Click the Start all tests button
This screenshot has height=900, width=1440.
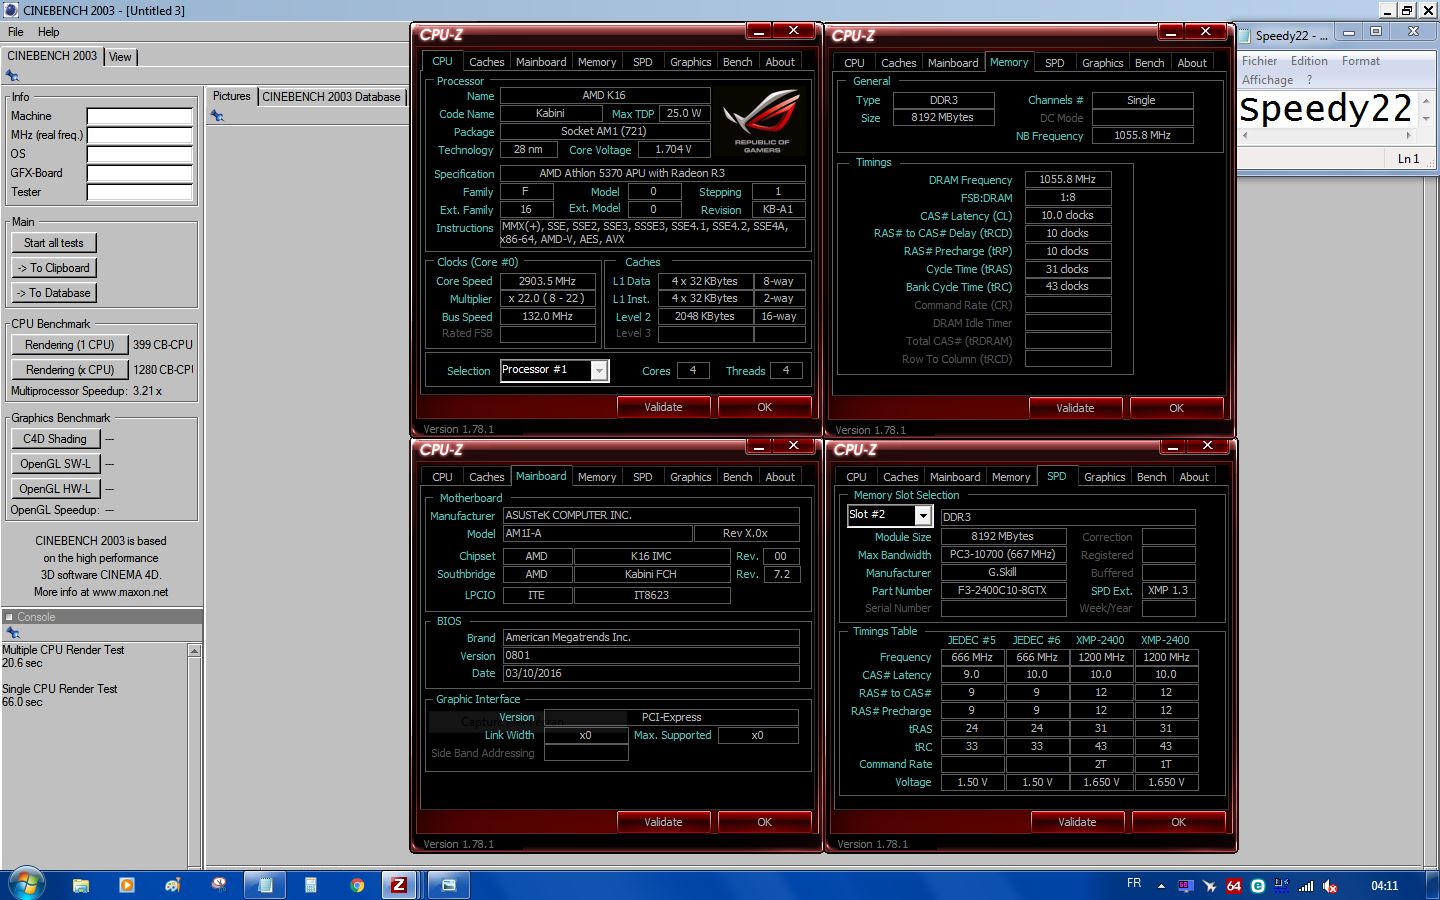click(x=54, y=243)
